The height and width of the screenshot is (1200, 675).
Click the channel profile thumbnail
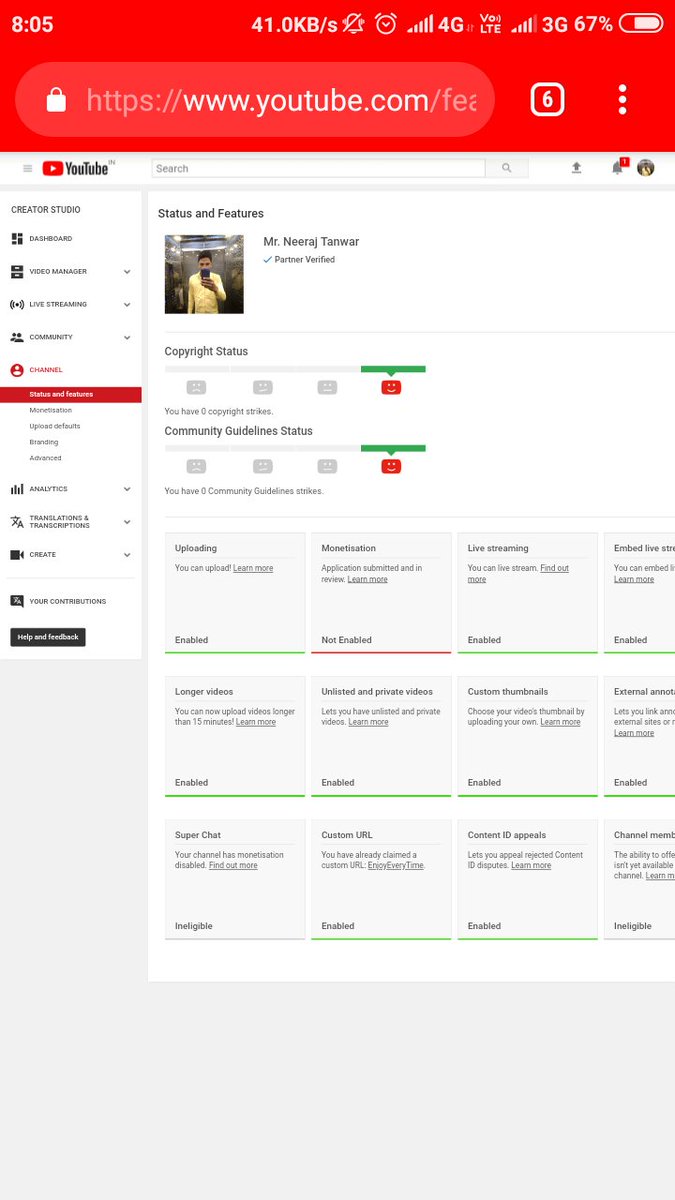[x=204, y=274]
